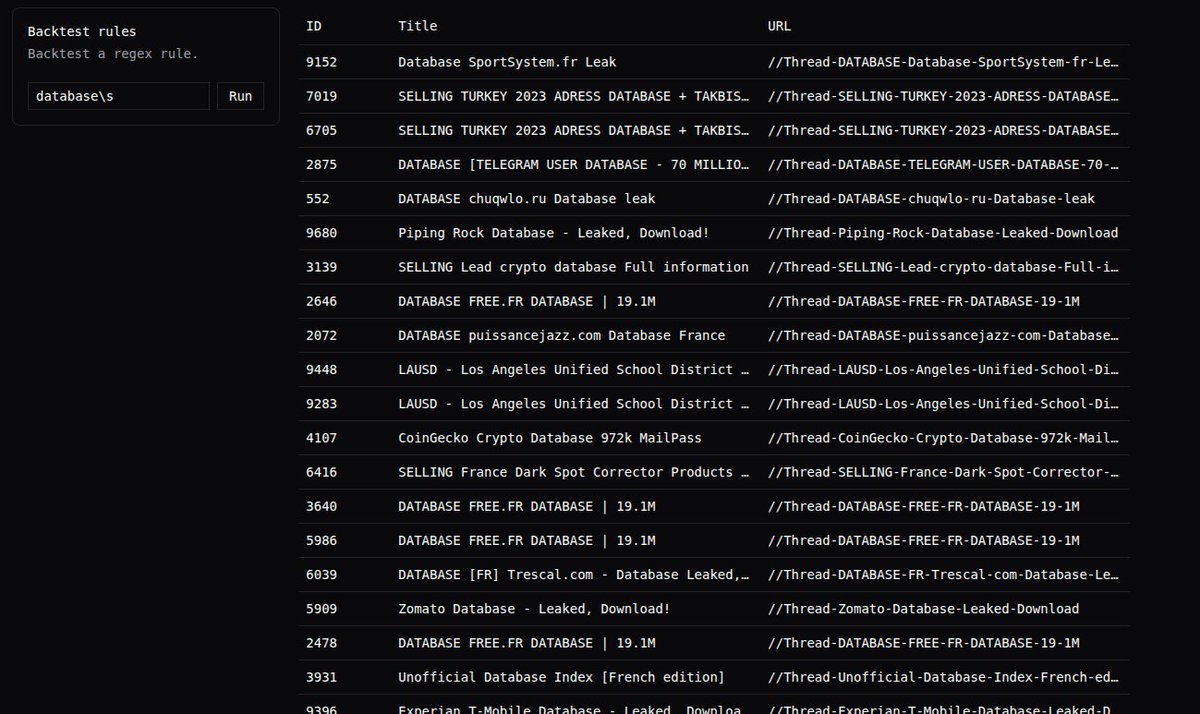Screen dimensions: 1200x714
Task: Open the Lead-crypto-database thread URL
Action: (x=943, y=267)
